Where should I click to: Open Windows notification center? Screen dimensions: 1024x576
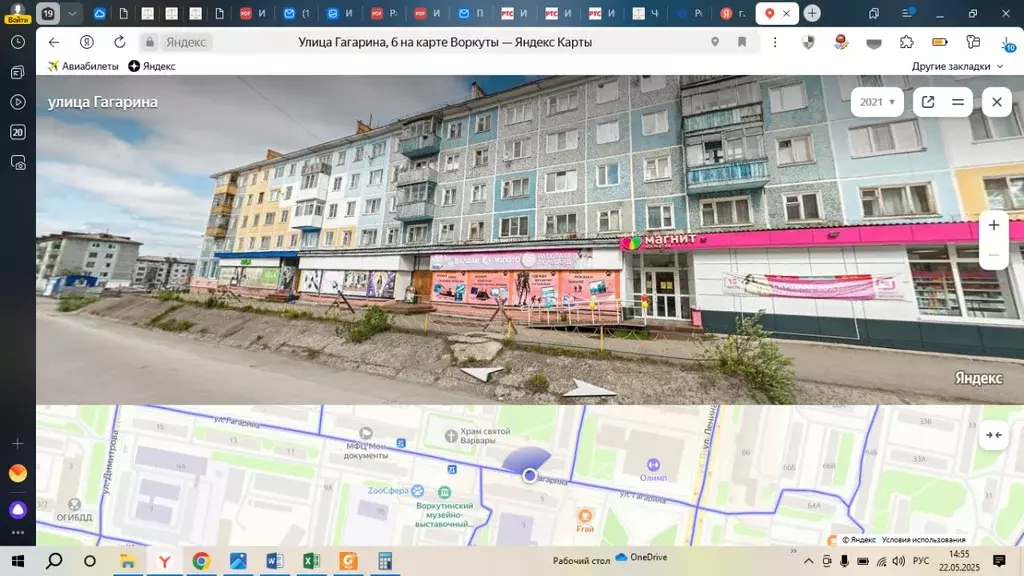pyautogui.click(x=999, y=561)
